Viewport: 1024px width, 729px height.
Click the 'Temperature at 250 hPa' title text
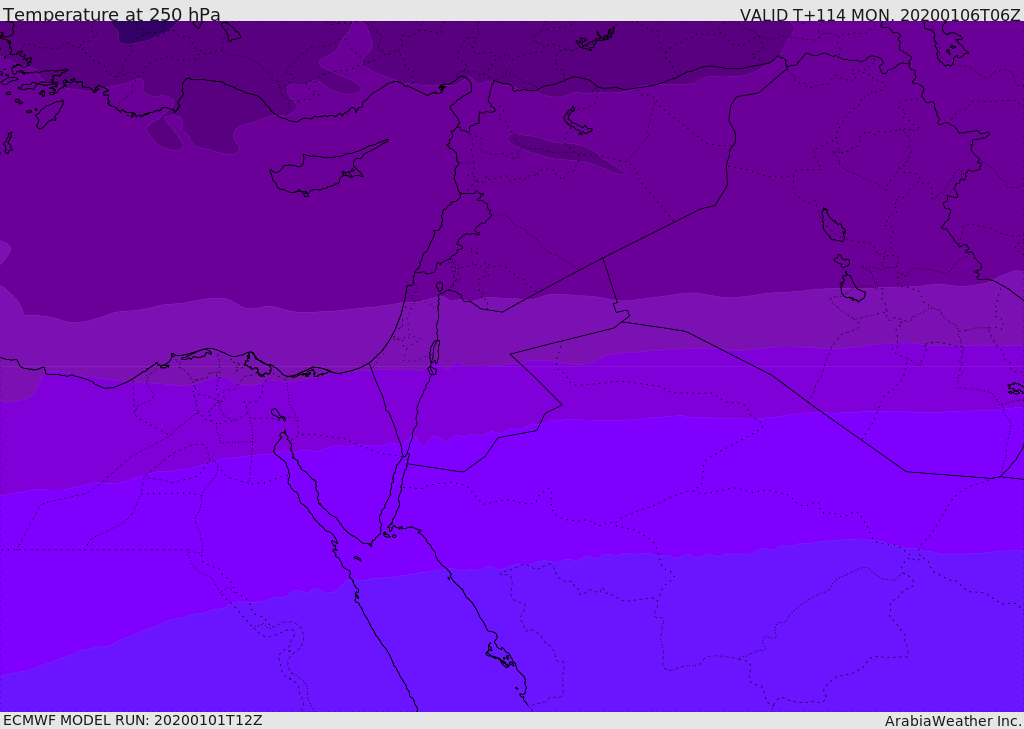(x=112, y=14)
